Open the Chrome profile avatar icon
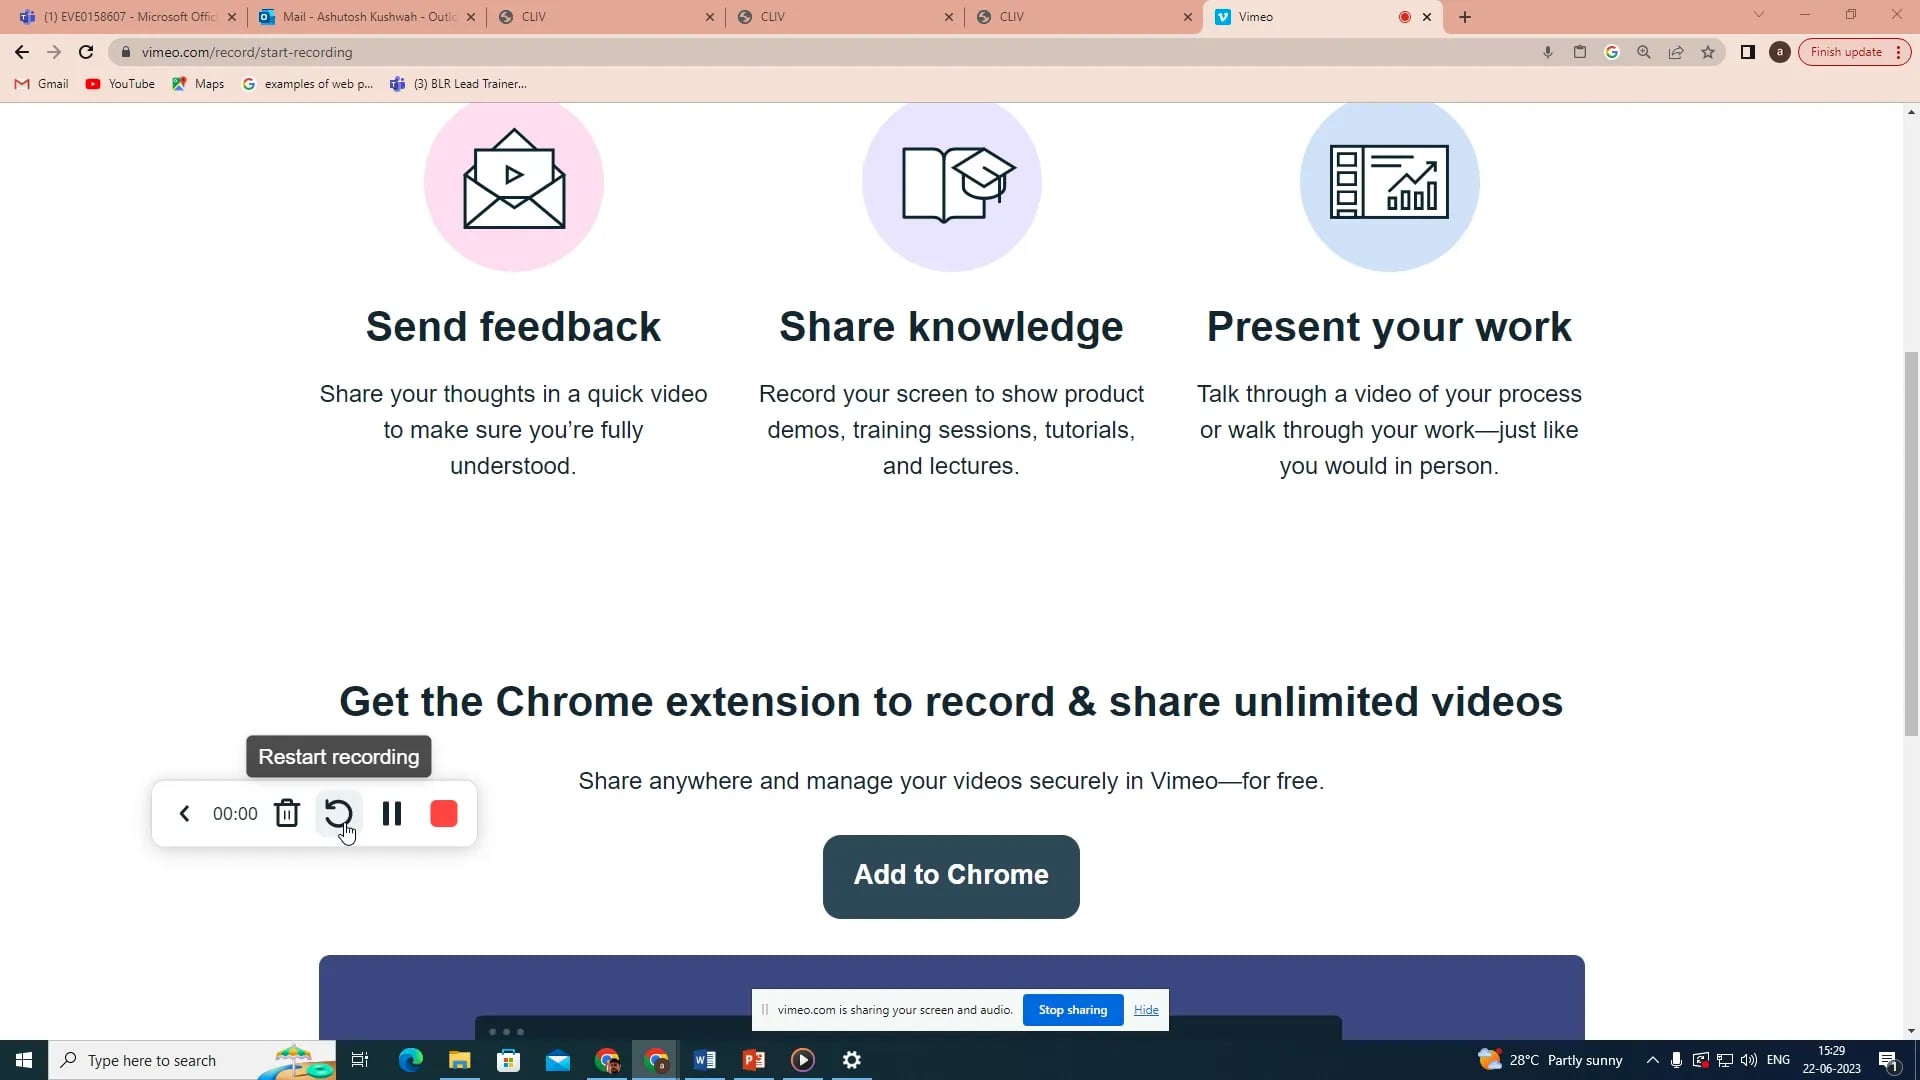 tap(1780, 52)
